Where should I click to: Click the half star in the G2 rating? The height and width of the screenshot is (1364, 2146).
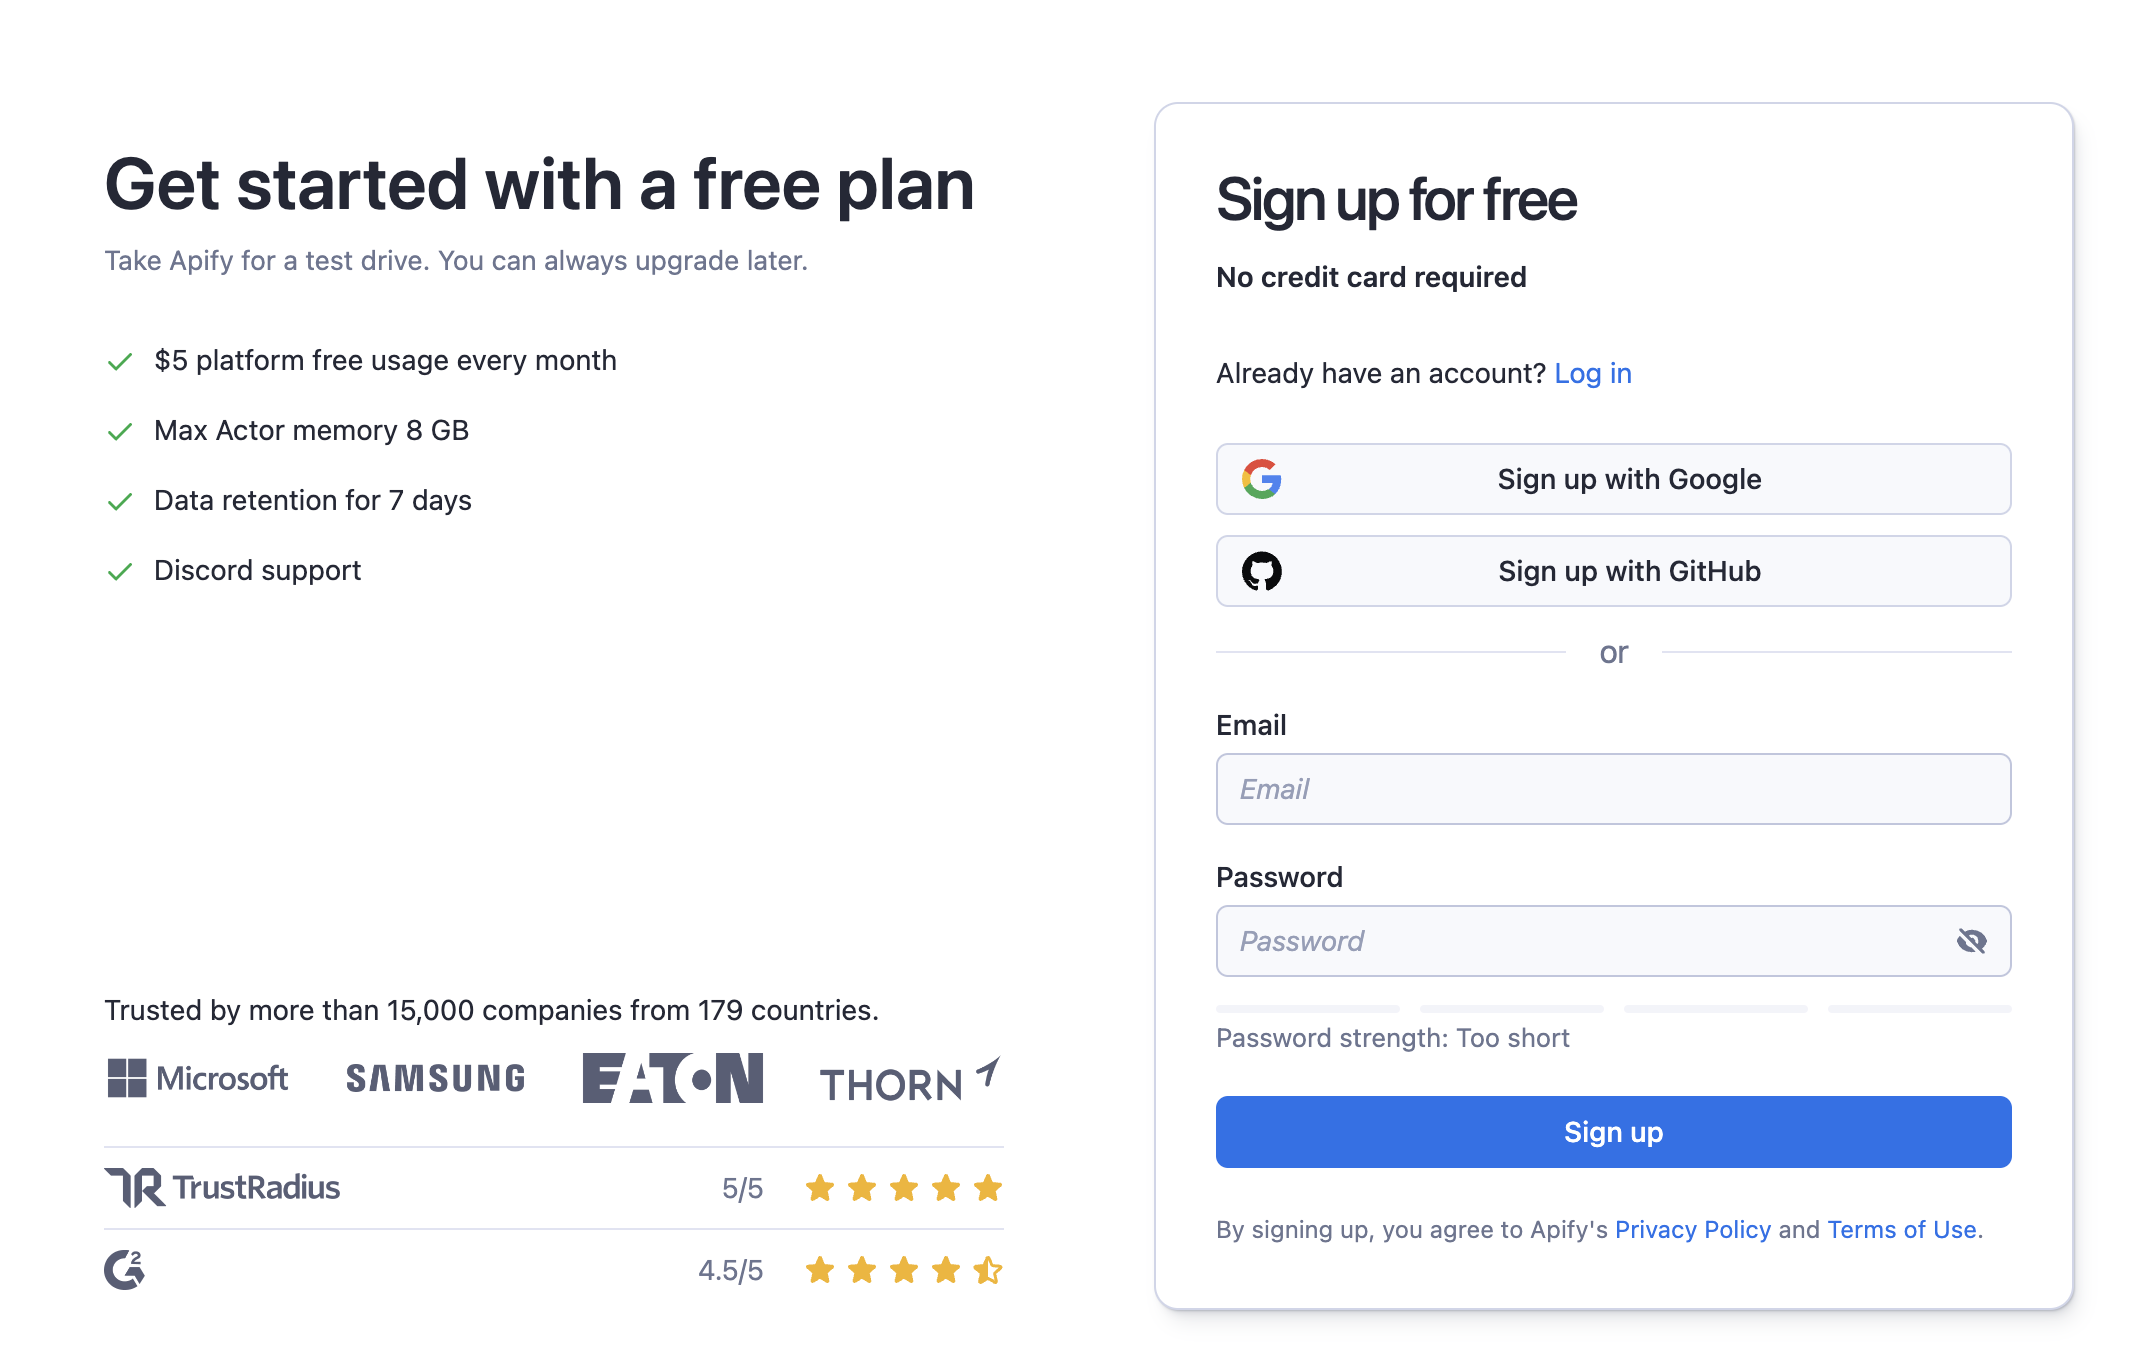point(987,1270)
